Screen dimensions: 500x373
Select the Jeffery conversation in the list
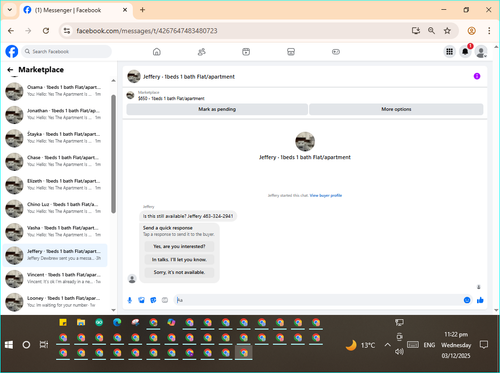coord(55,255)
